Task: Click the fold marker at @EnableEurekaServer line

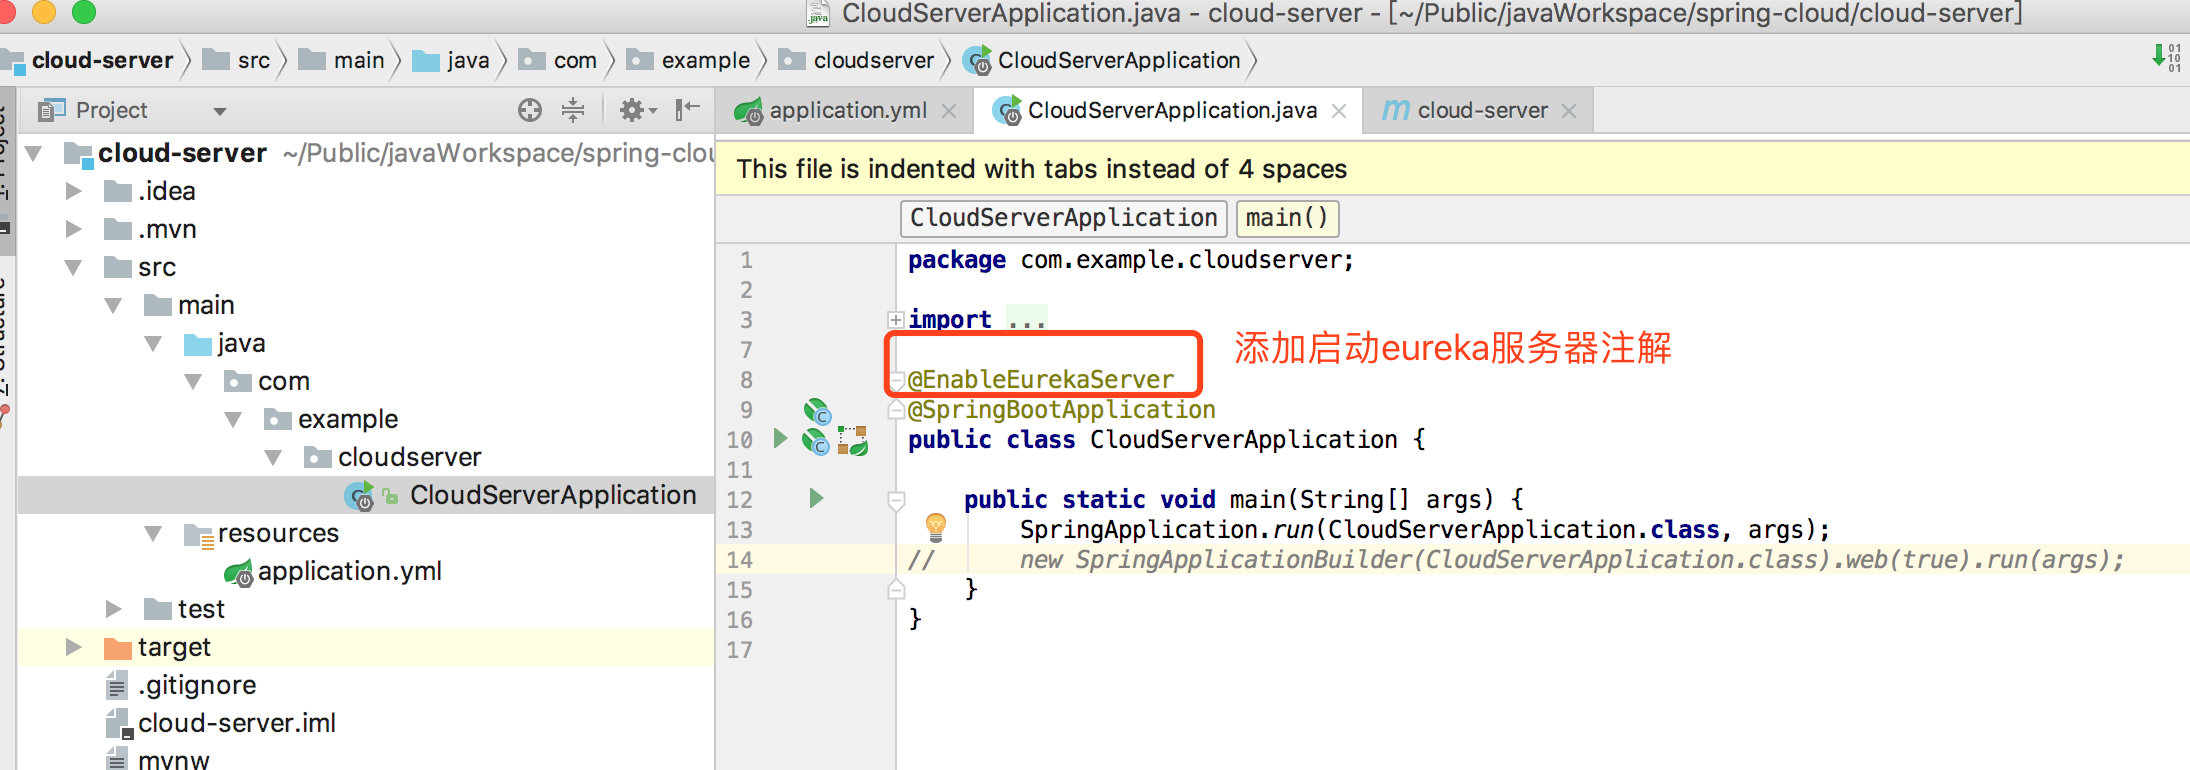Action: (897, 381)
